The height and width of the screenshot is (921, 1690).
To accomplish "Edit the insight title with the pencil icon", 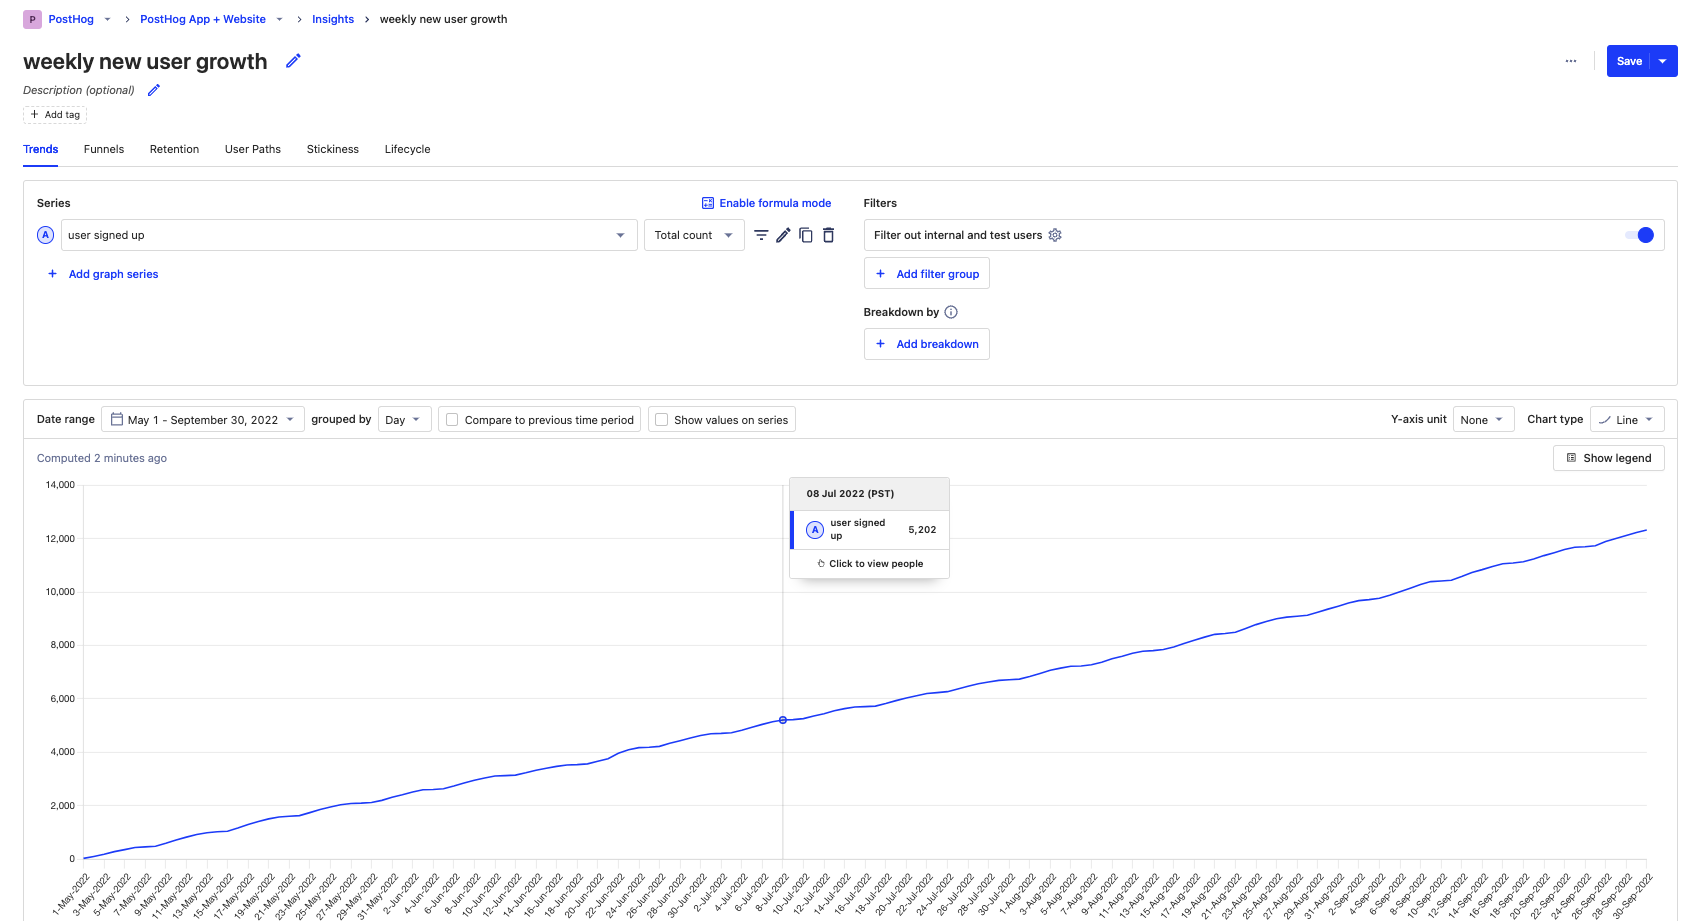I will (292, 61).
